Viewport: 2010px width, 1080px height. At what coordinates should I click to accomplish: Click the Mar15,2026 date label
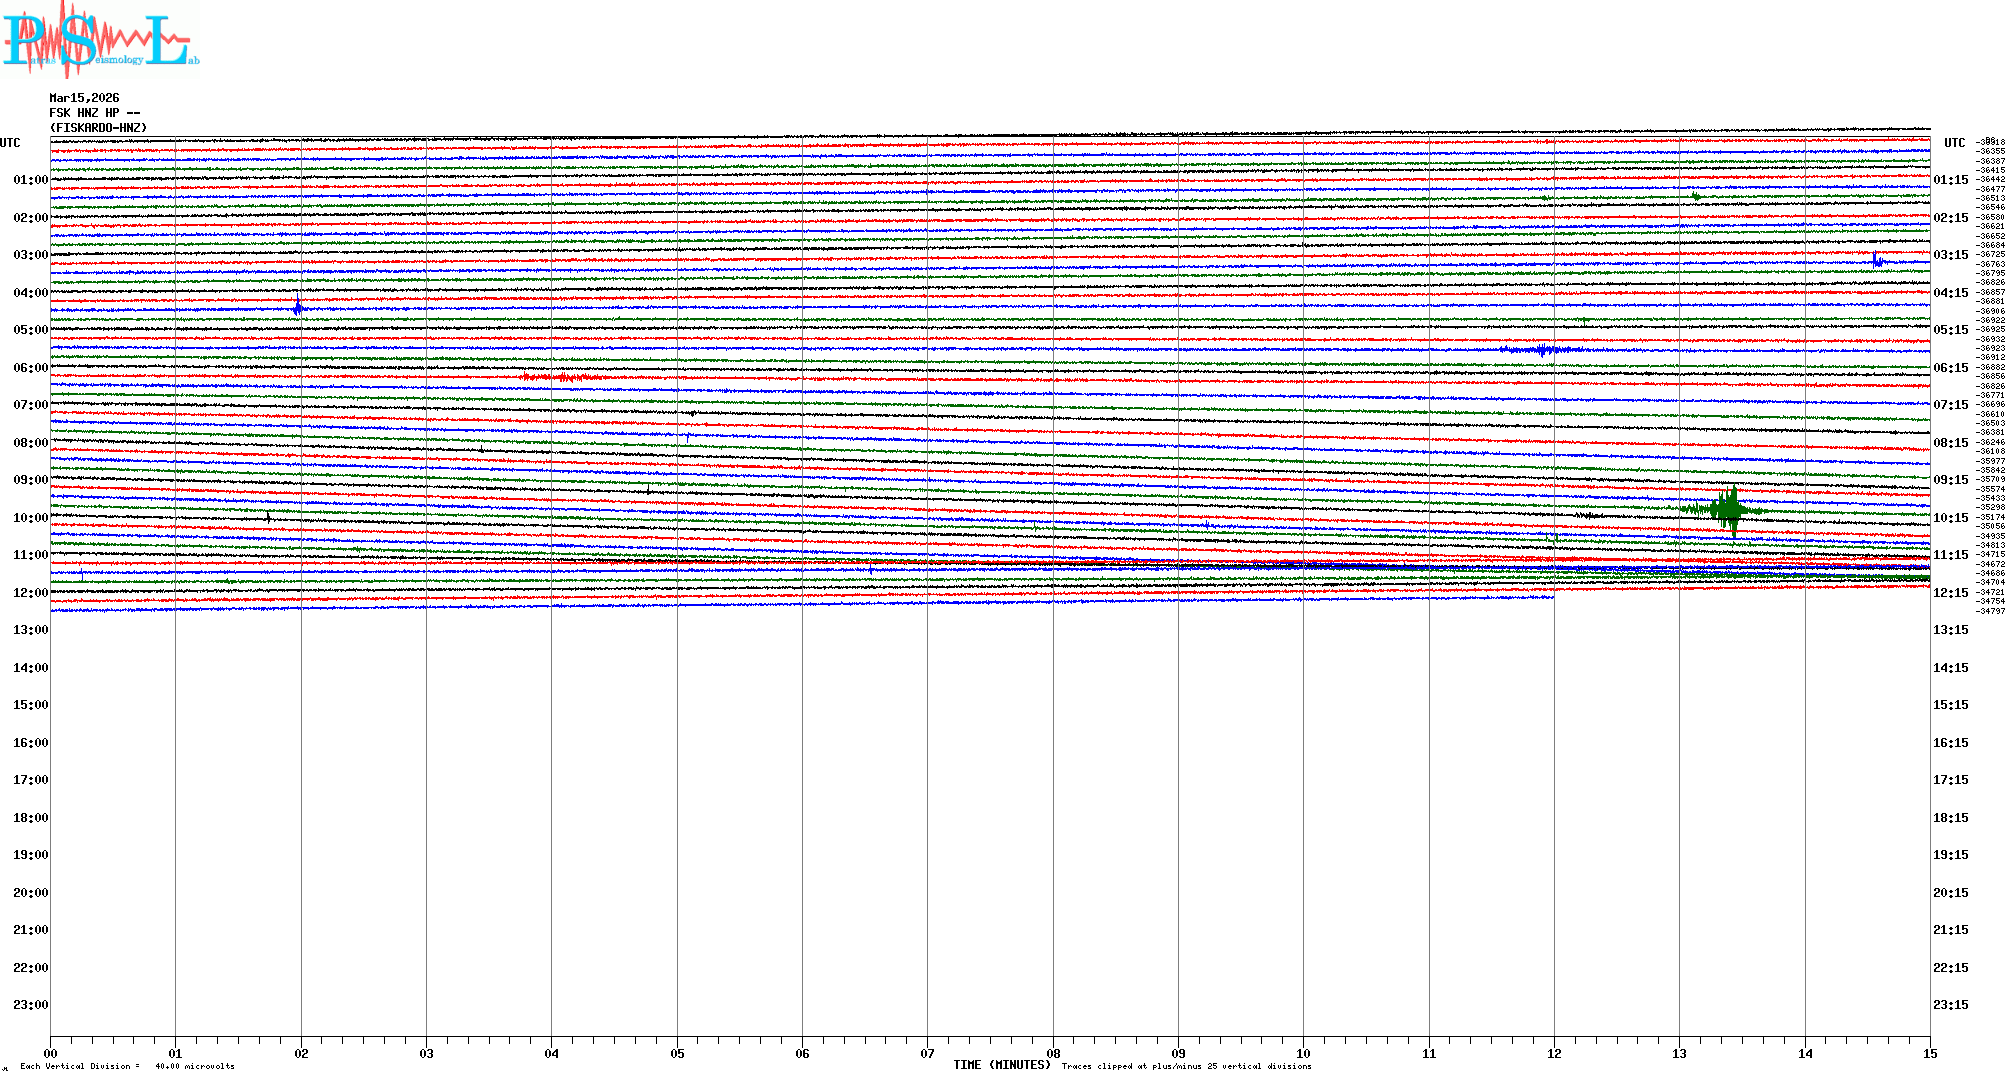(x=84, y=98)
